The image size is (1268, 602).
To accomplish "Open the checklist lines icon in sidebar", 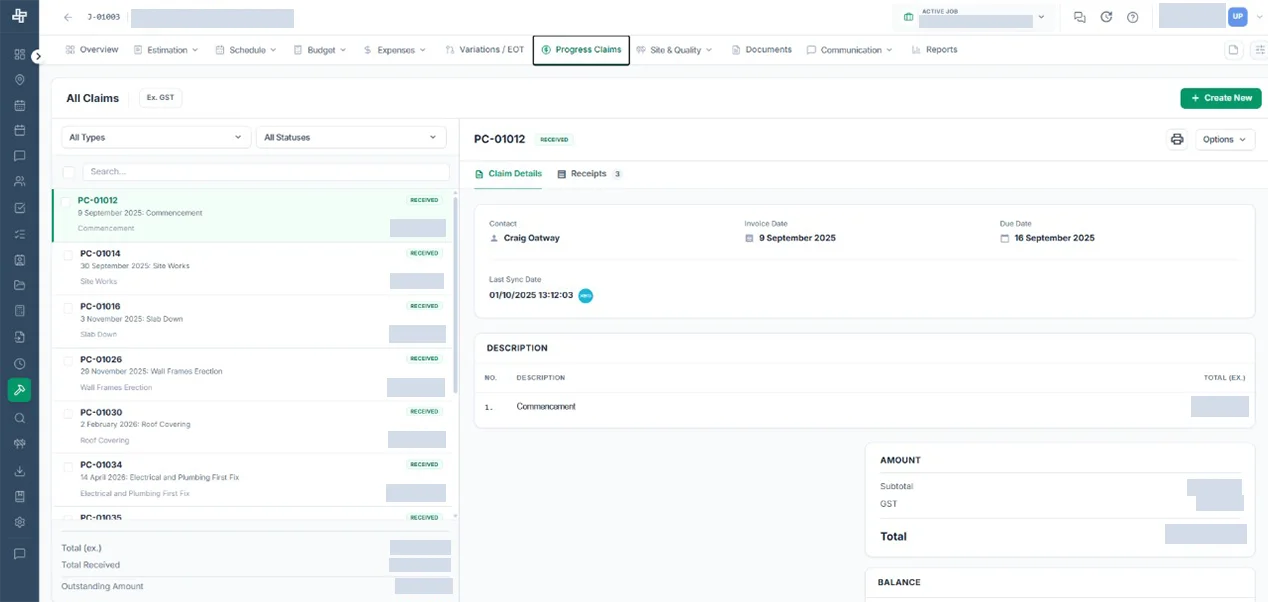I will coord(19,234).
